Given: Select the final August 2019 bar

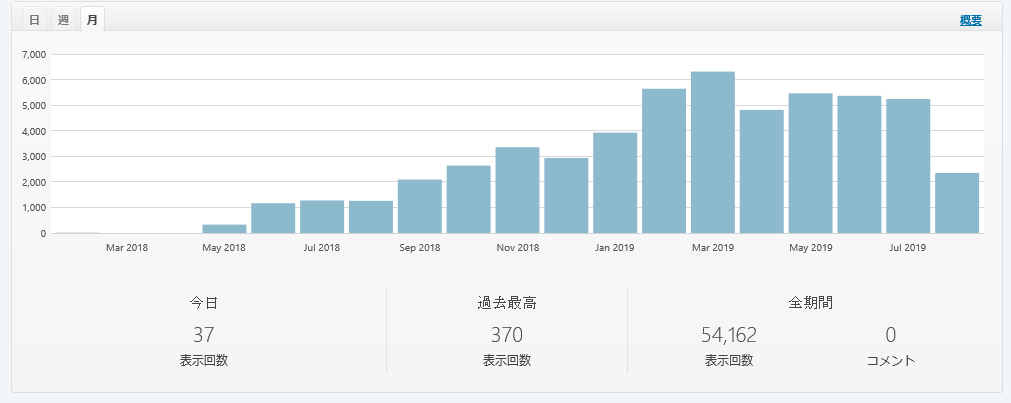Looking at the screenshot, I should (957, 203).
